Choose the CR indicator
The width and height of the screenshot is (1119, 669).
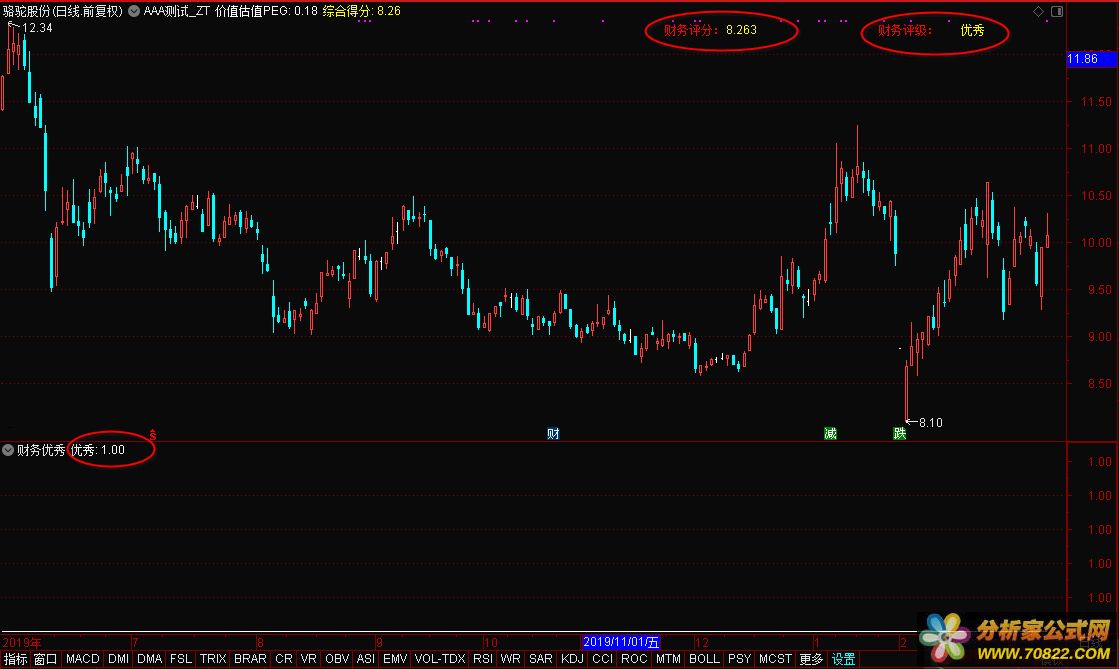283,659
